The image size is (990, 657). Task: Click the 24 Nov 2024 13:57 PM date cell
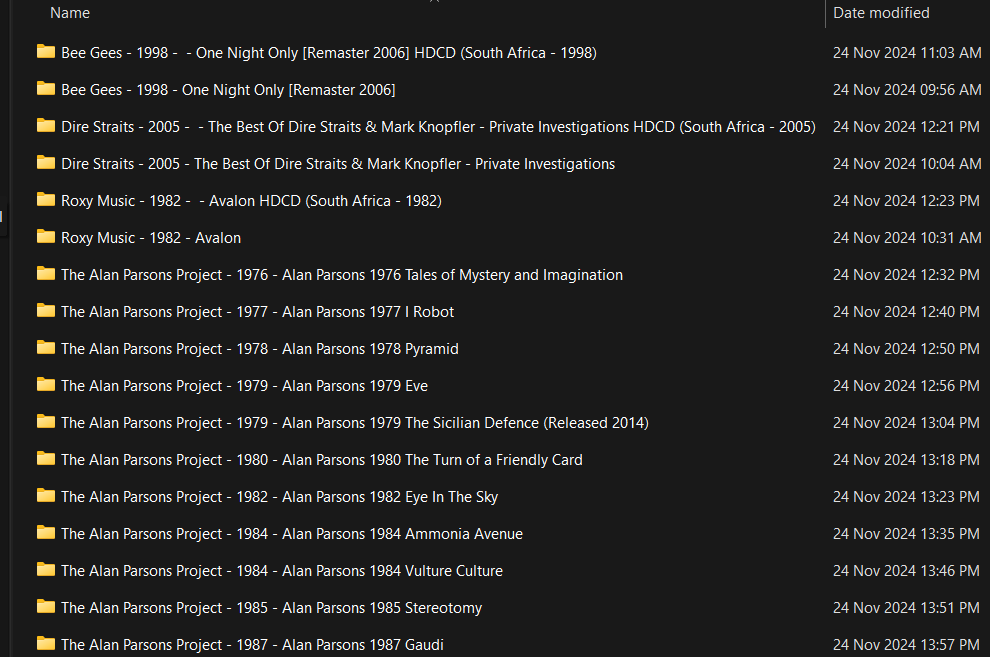point(906,645)
